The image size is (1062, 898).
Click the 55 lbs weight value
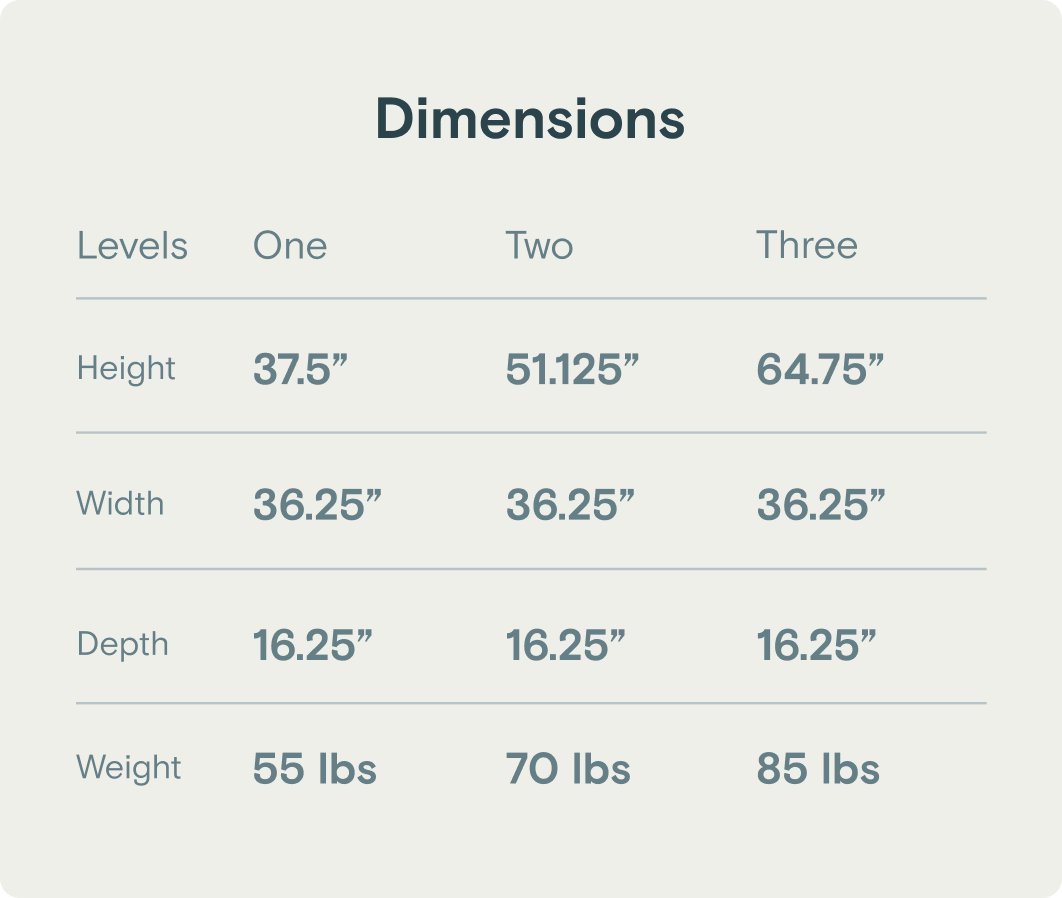pos(315,769)
